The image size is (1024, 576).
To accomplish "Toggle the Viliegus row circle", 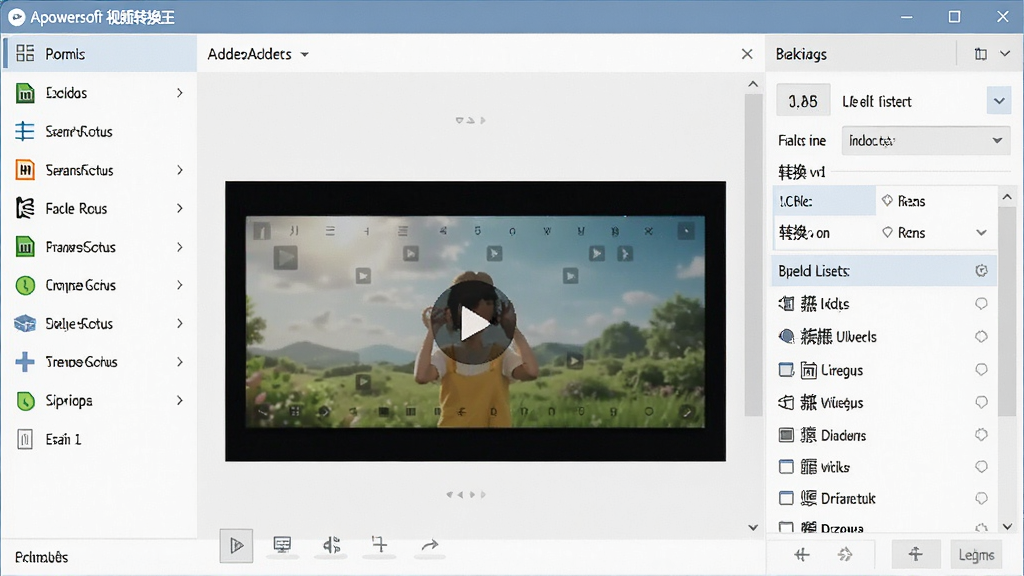I will [x=981, y=402].
